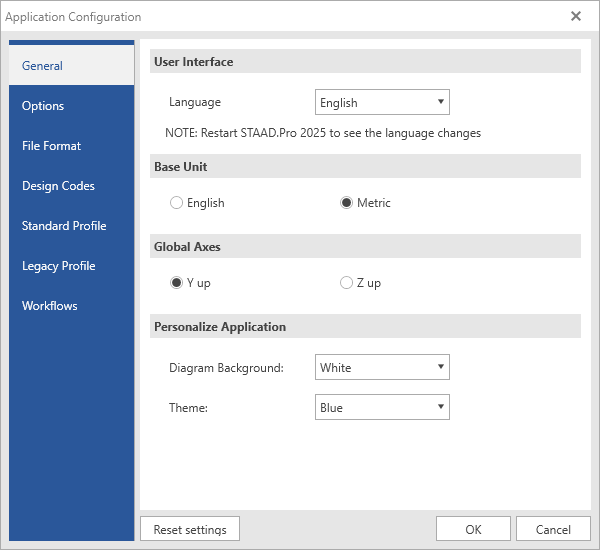
Task: Switch to the Workflows tab
Action: point(72,306)
